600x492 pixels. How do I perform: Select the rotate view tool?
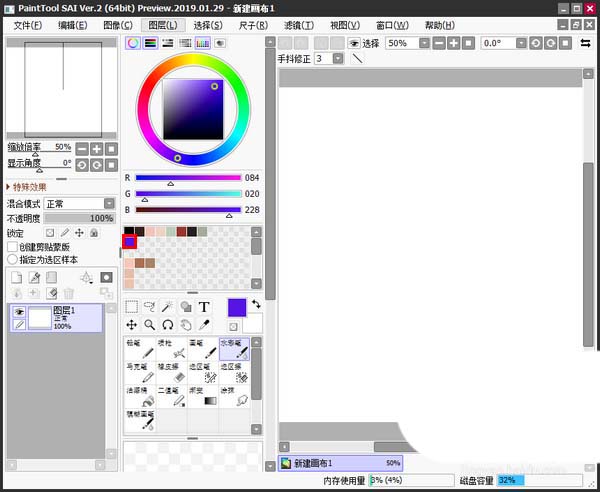click(x=168, y=325)
